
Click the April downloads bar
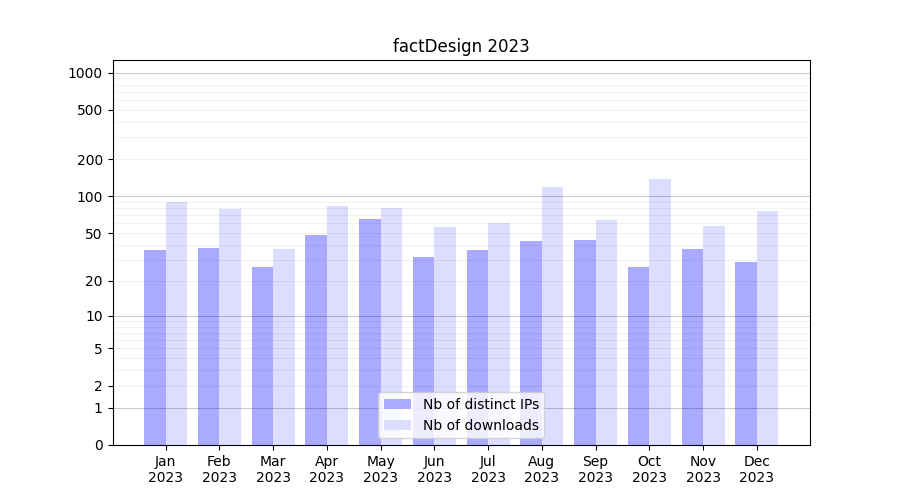338,325
